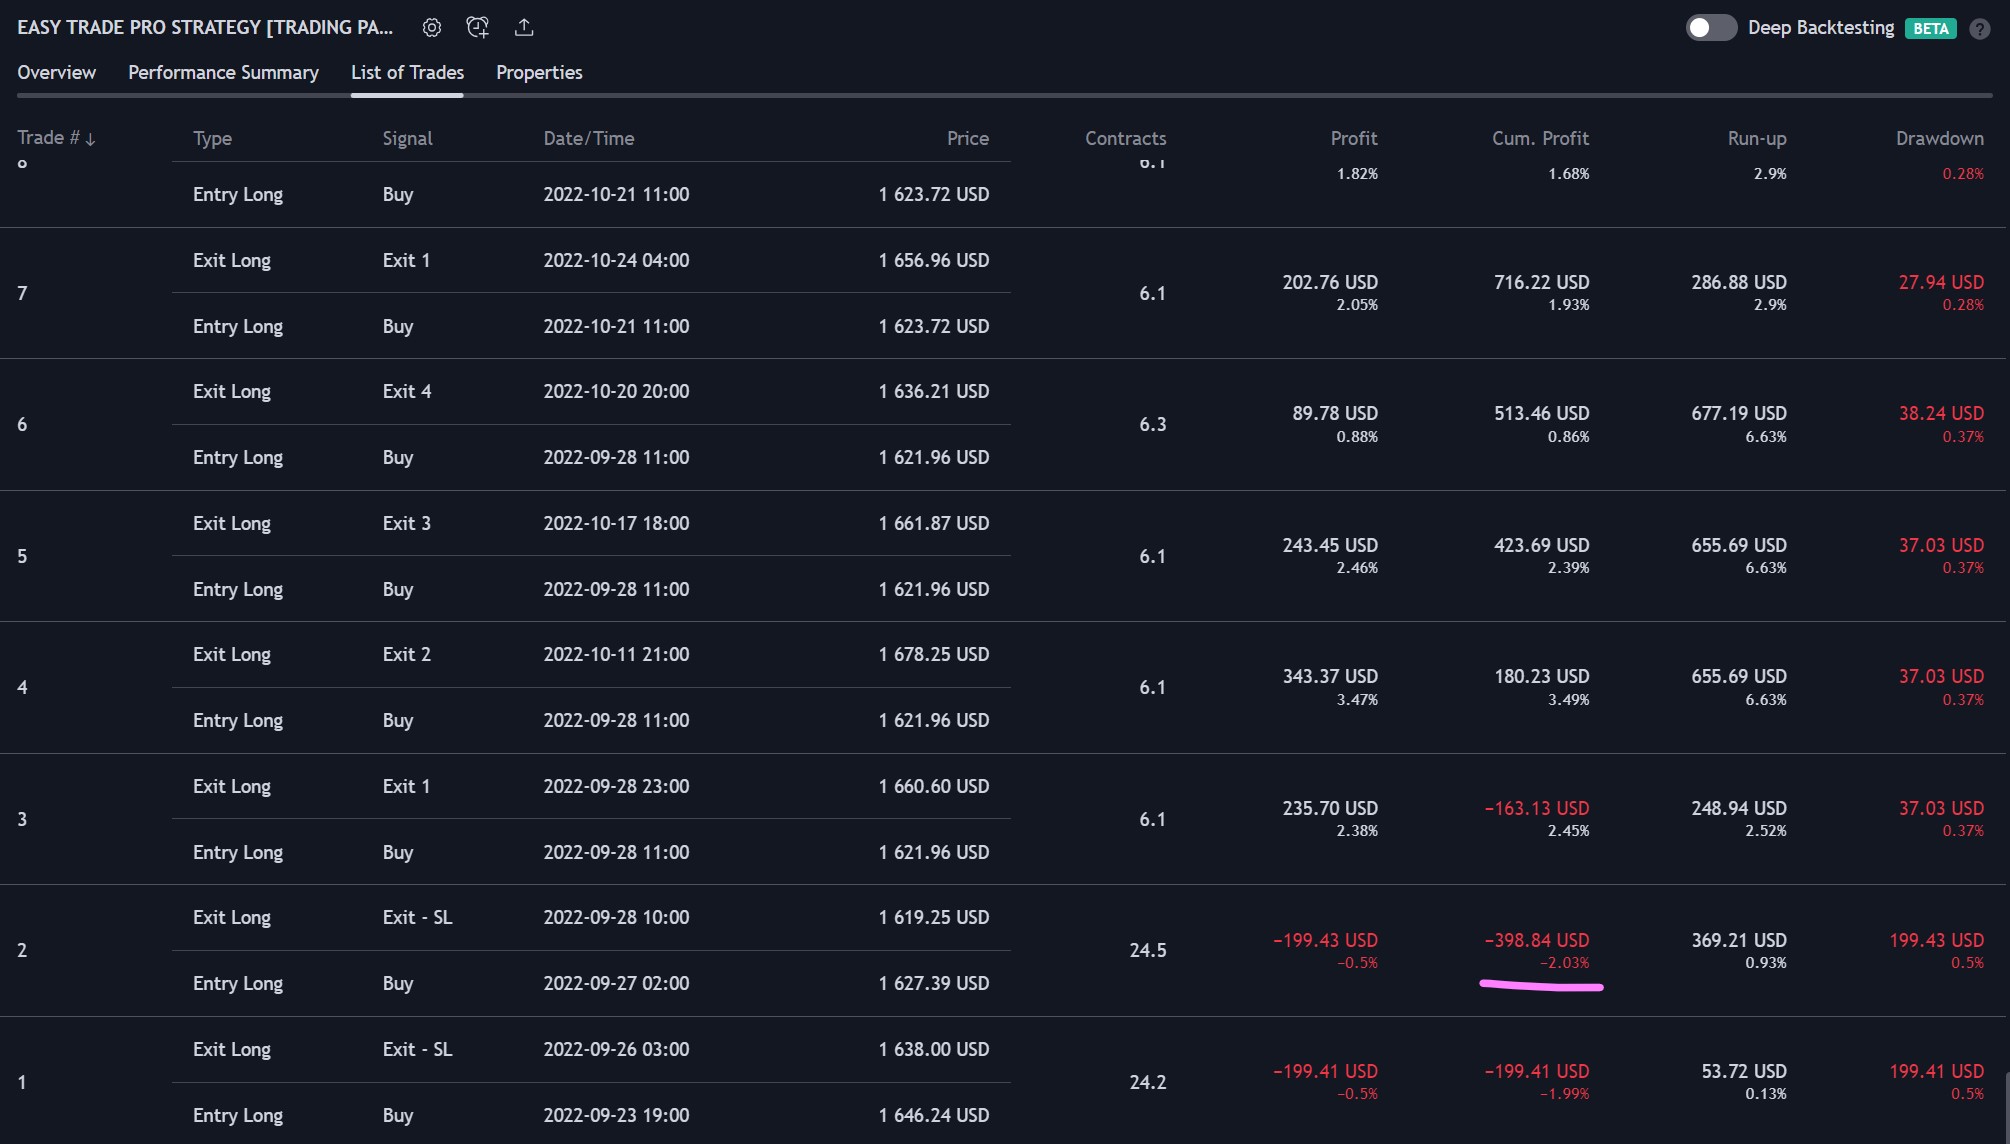Image resolution: width=2010 pixels, height=1144 pixels.
Task: Click the strategy title name
Action: click(x=205, y=28)
